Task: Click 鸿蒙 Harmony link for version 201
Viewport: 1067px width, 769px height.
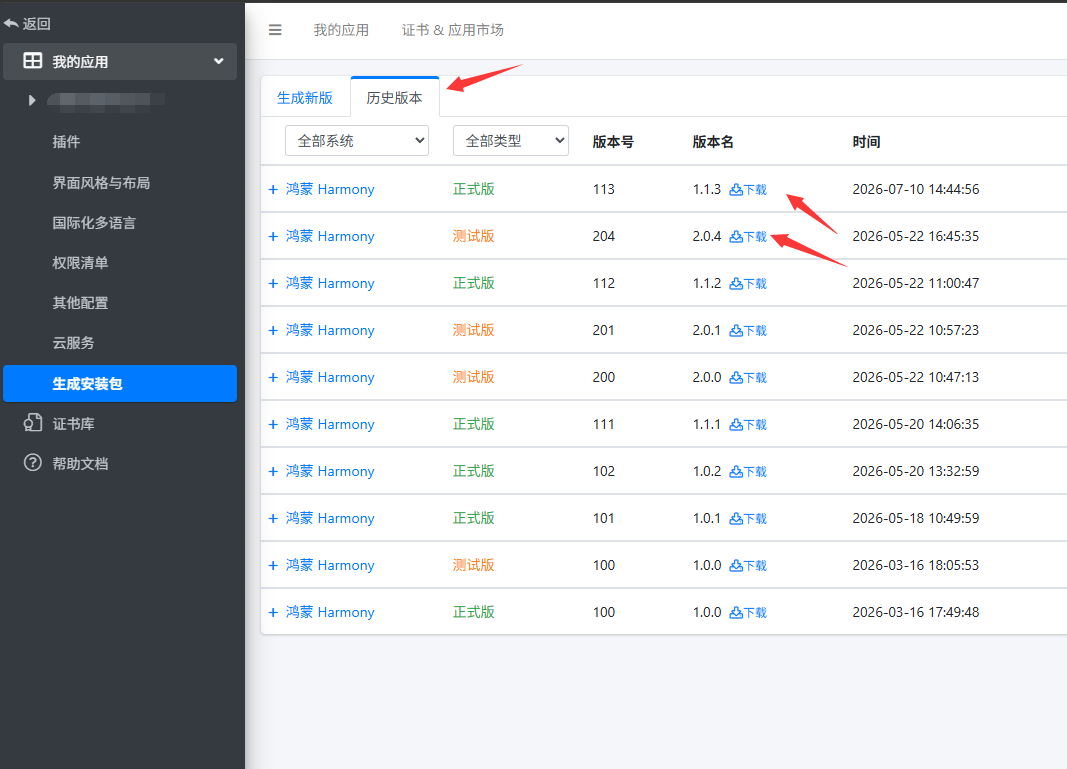Action: pos(330,330)
